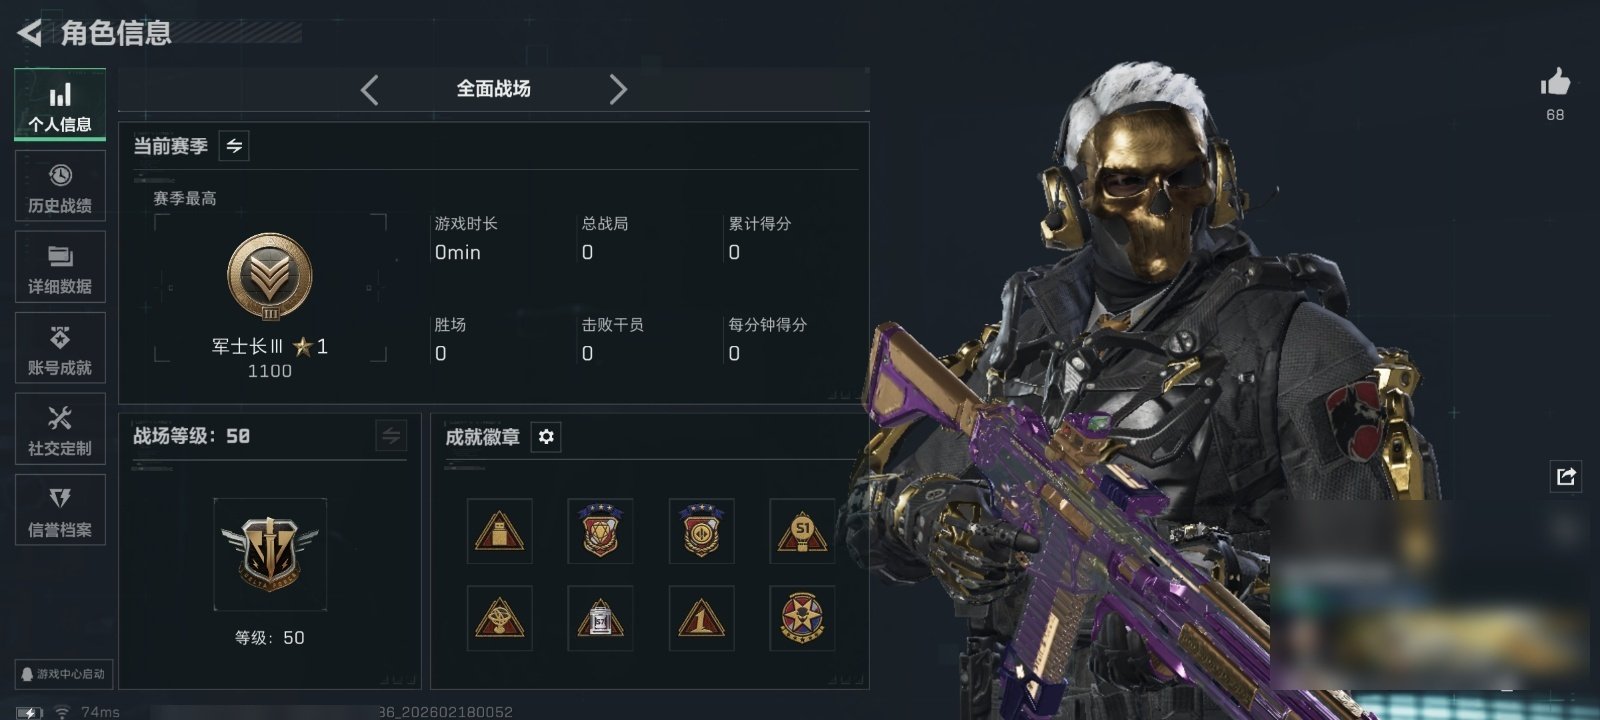Image resolution: width=1600 pixels, height=720 pixels.
Task: Select the star circle achievement badge
Action: 802,618
